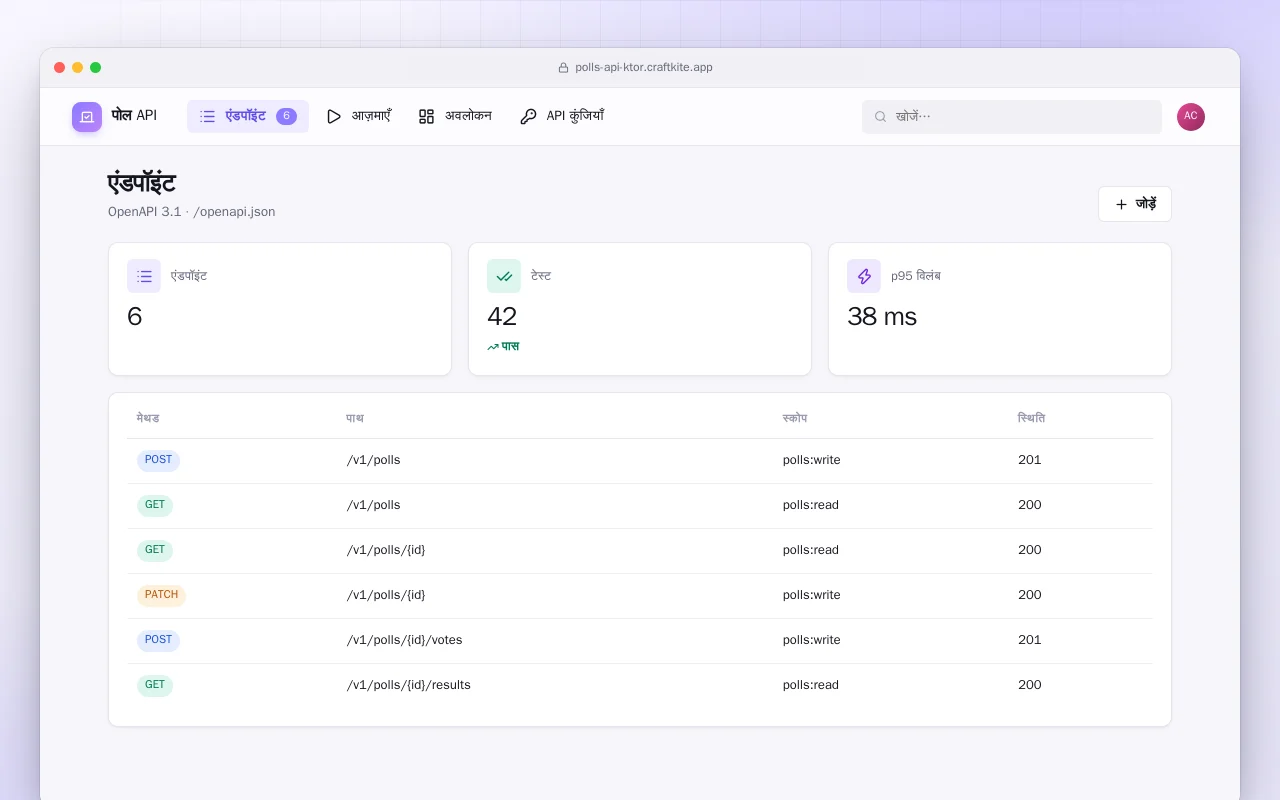Open the API कुंजियाँ tab
Image resolution: width=1280 pixels, height=800 pixels.
(562, 116)
